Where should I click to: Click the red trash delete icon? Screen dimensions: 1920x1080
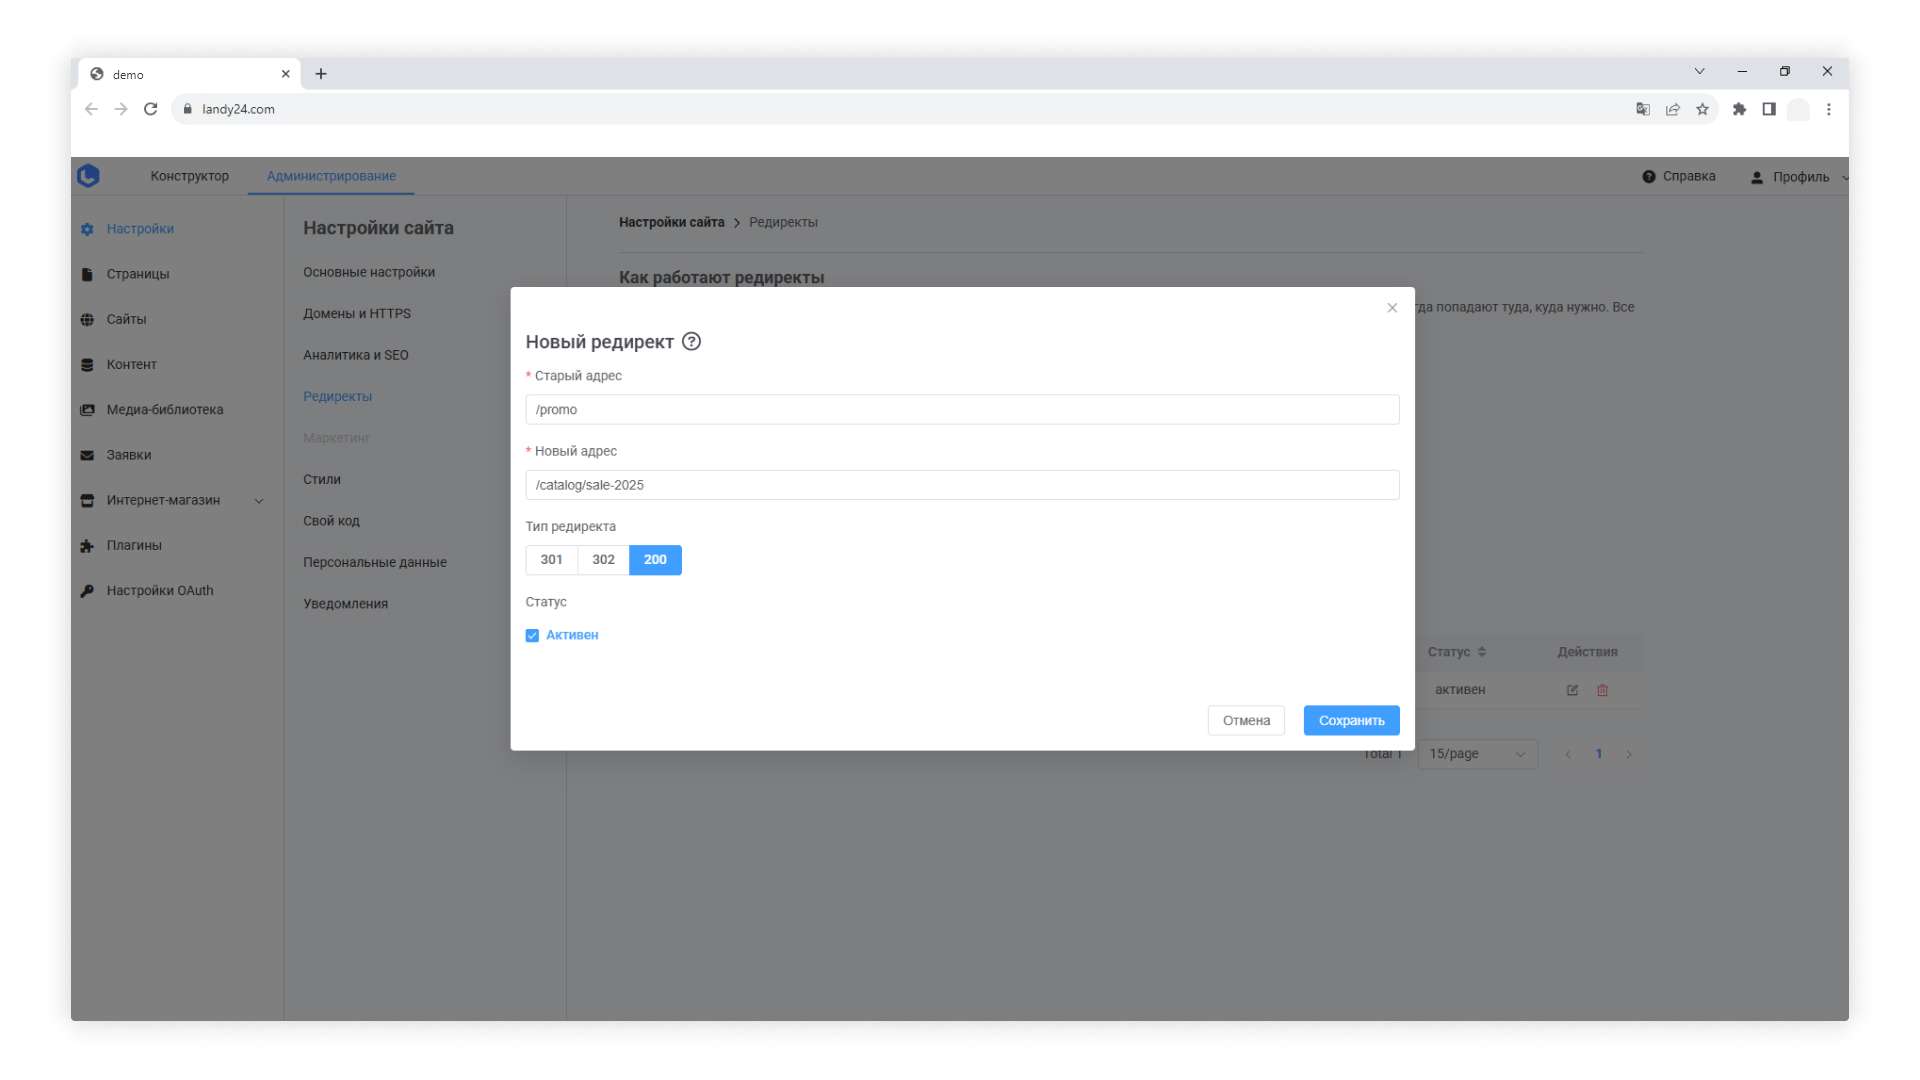tap(1602, 690)
